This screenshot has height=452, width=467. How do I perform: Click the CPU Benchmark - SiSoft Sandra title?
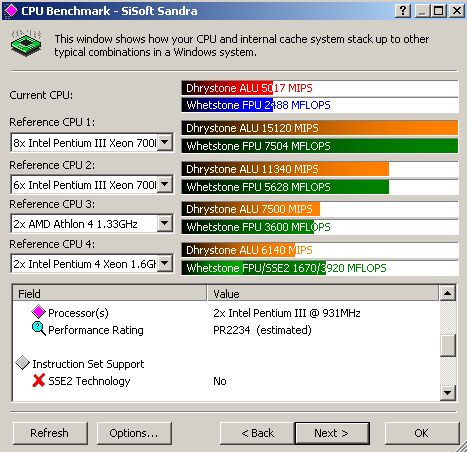(109, 11)
